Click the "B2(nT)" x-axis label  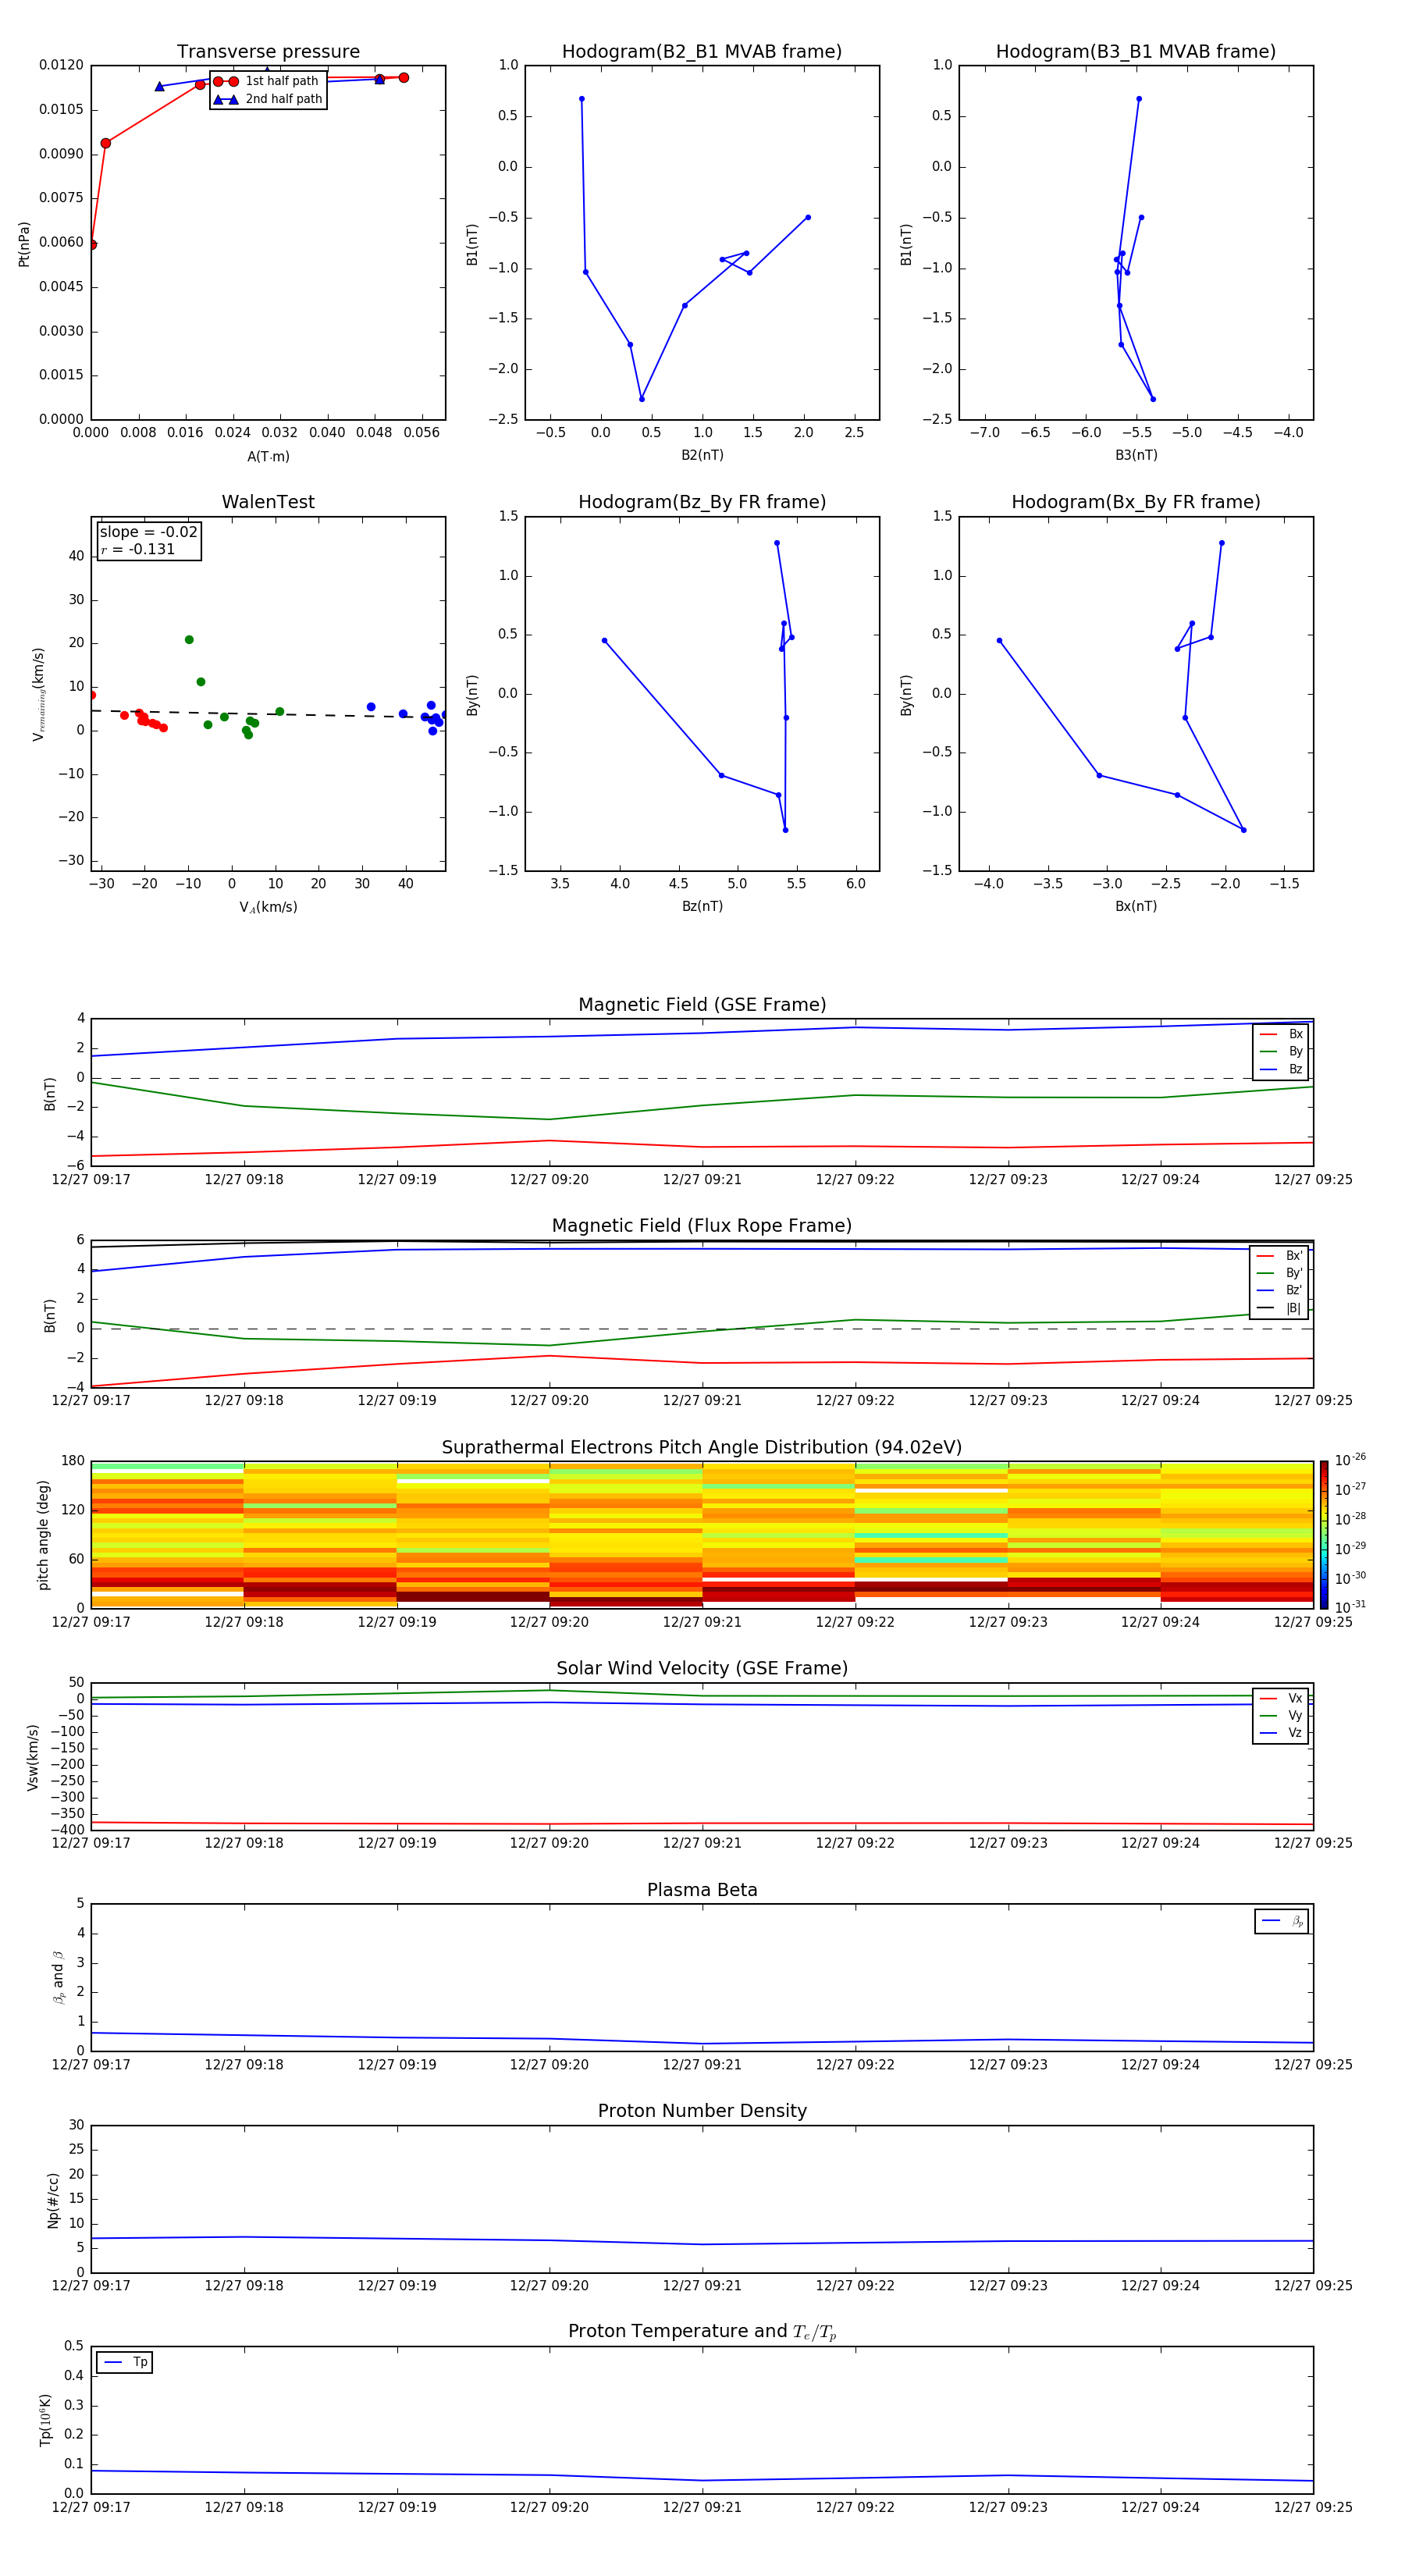click(702, 455)
